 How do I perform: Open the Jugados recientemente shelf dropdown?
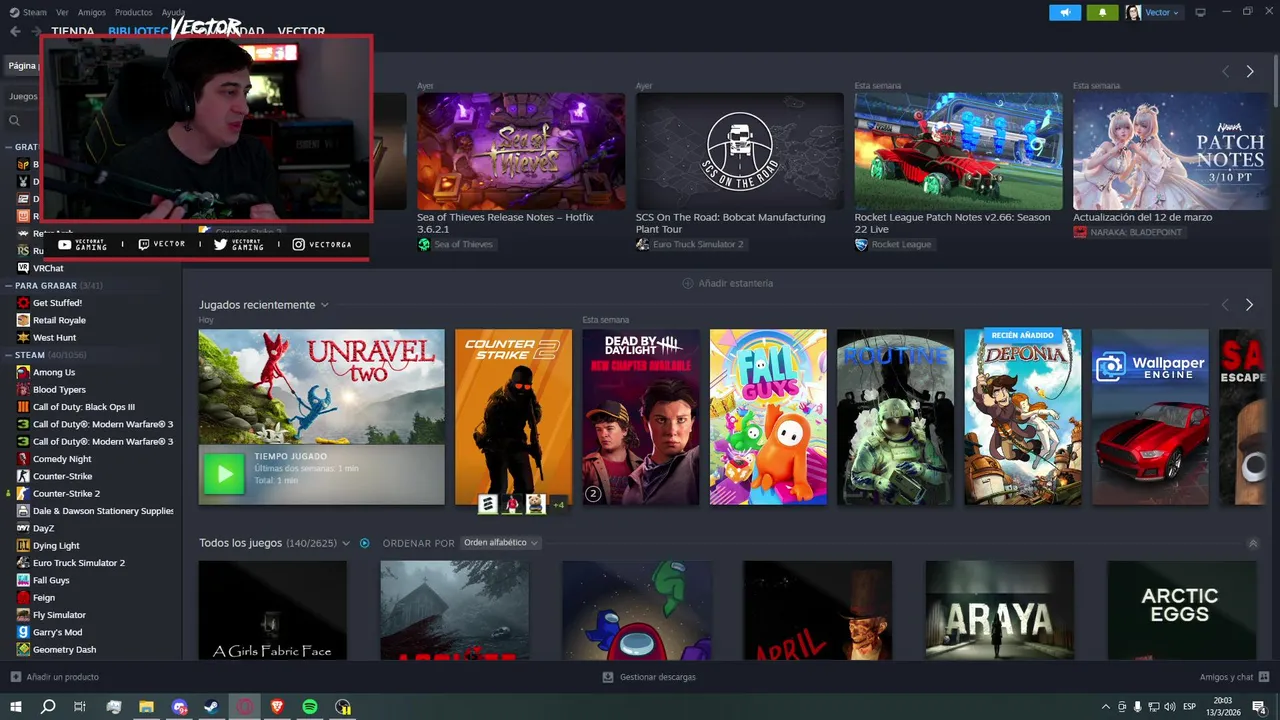[324, 305]
